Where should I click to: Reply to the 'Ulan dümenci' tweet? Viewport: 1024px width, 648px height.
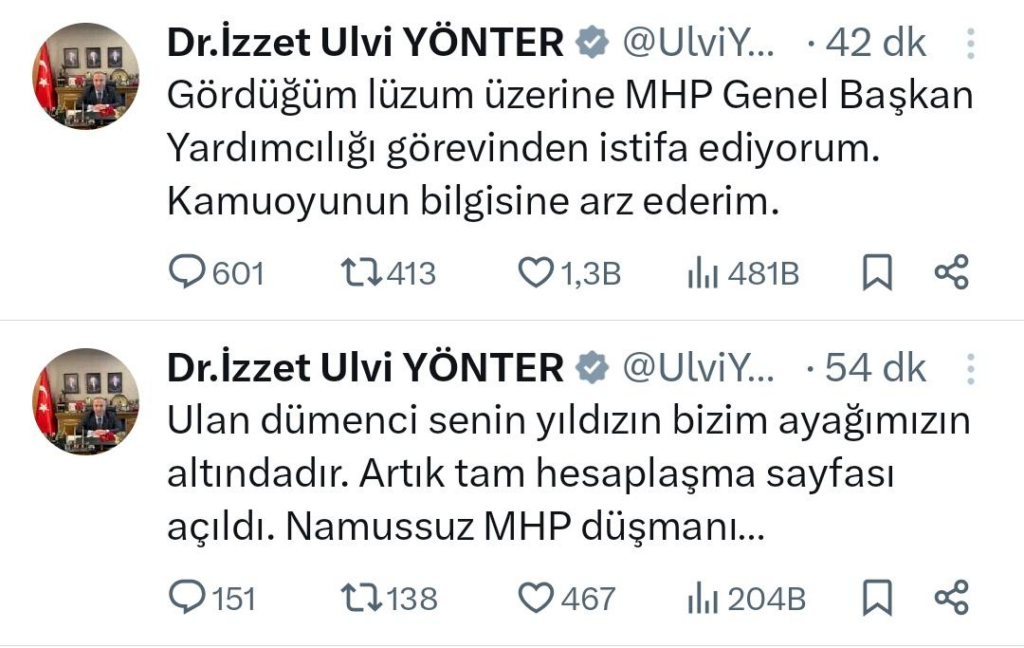pyautogui.click(x=186, y=598)
